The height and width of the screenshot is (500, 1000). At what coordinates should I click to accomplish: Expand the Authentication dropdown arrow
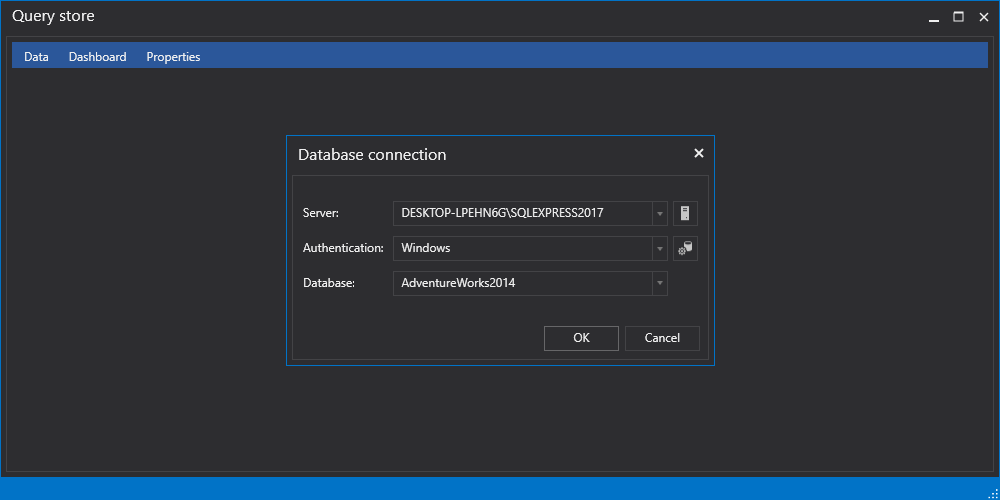point(659,249)
